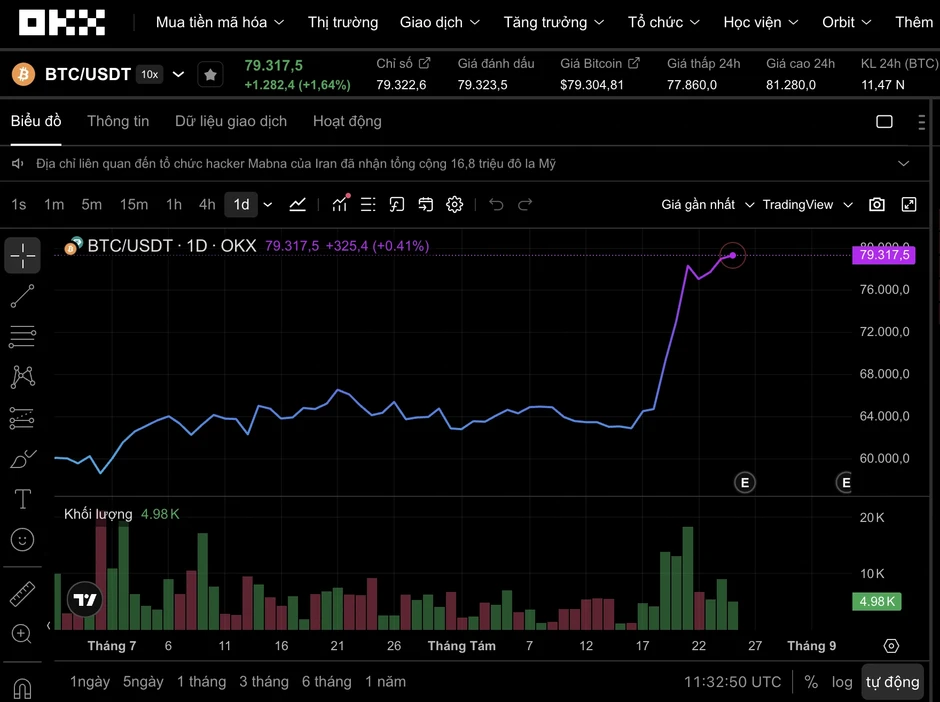Click the OKX logo

[x=62, y=22]
